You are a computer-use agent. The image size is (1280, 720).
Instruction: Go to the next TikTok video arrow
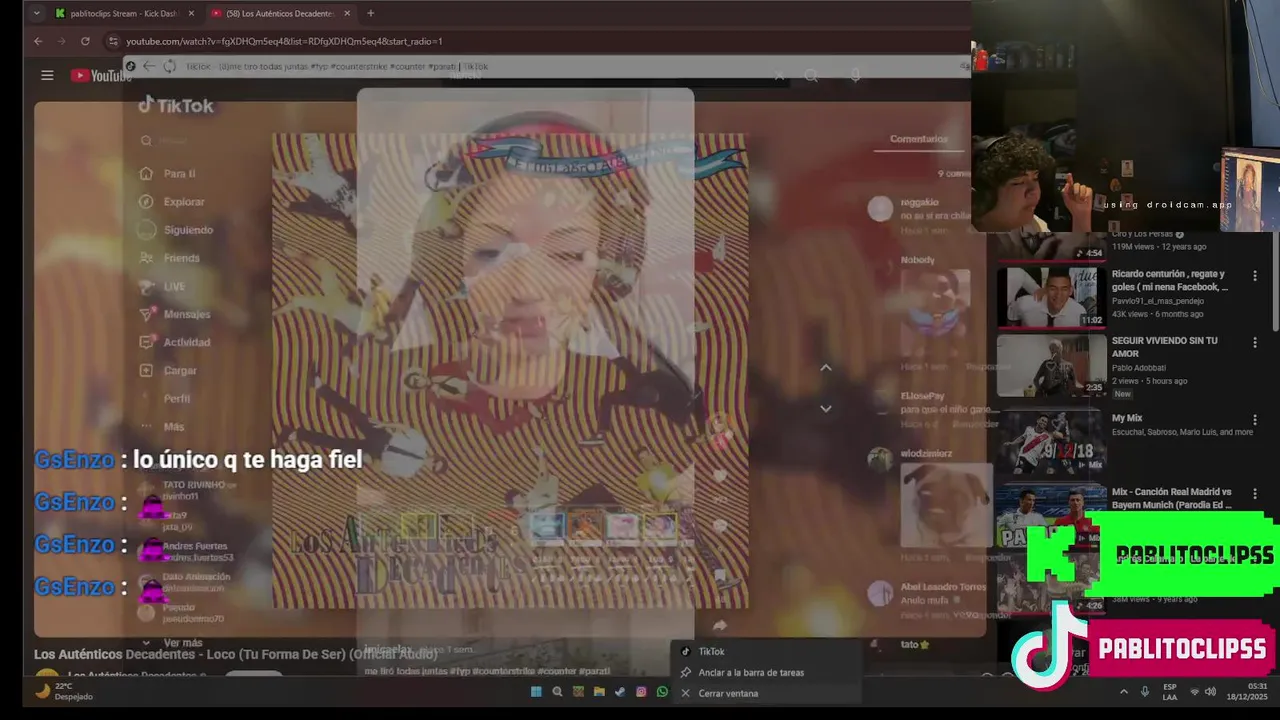click(826, 408)
